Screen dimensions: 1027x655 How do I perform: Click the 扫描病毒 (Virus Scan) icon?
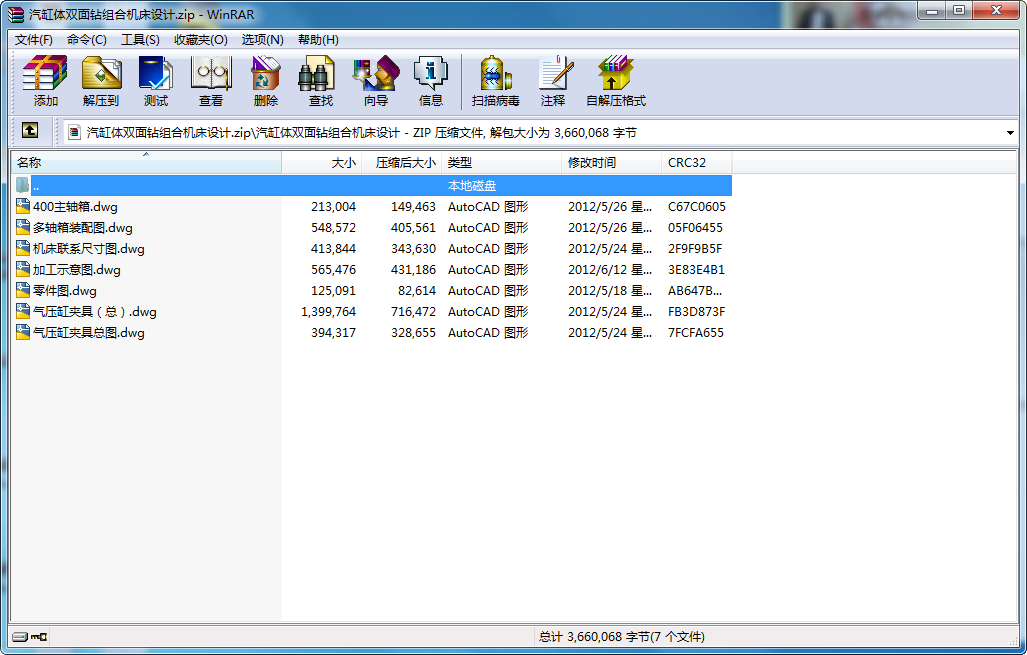tap(494, 80)
